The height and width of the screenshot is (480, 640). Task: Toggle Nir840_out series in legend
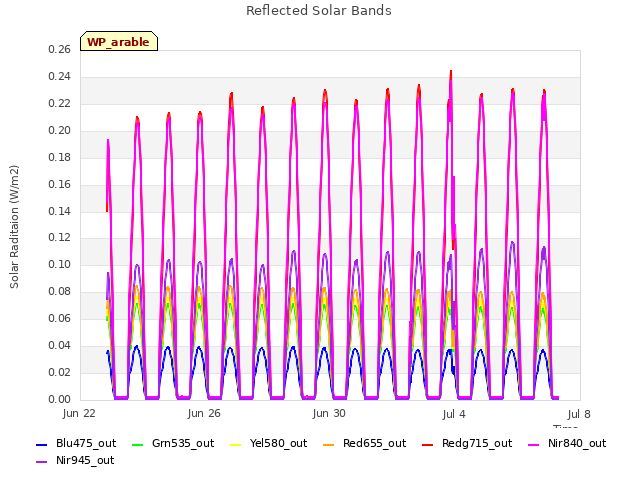tap(567, 444)
